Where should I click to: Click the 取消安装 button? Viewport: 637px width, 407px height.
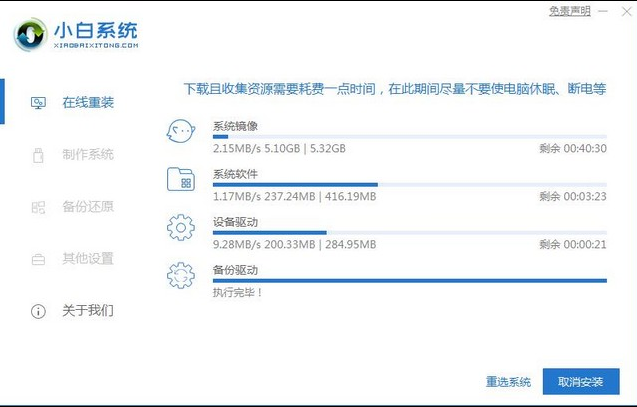pyautogui.click(x=580, y=382)
